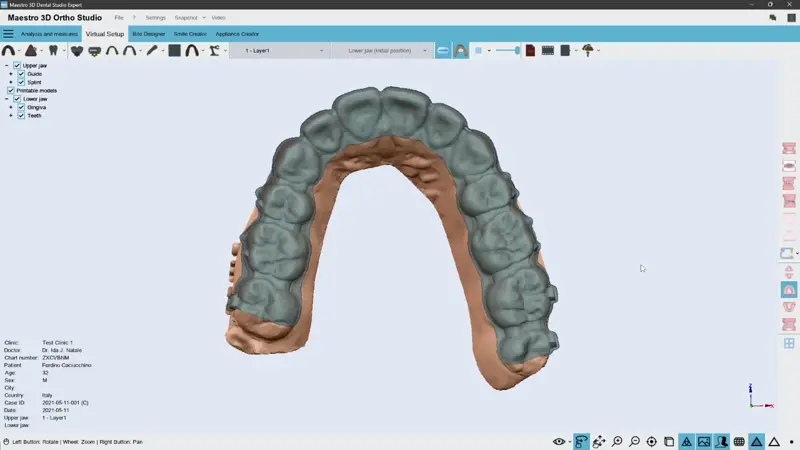This screenshot has height=450, width=800.
Task: Uncheck the Gingiva checkbox
Action: [x=21, y=107]
